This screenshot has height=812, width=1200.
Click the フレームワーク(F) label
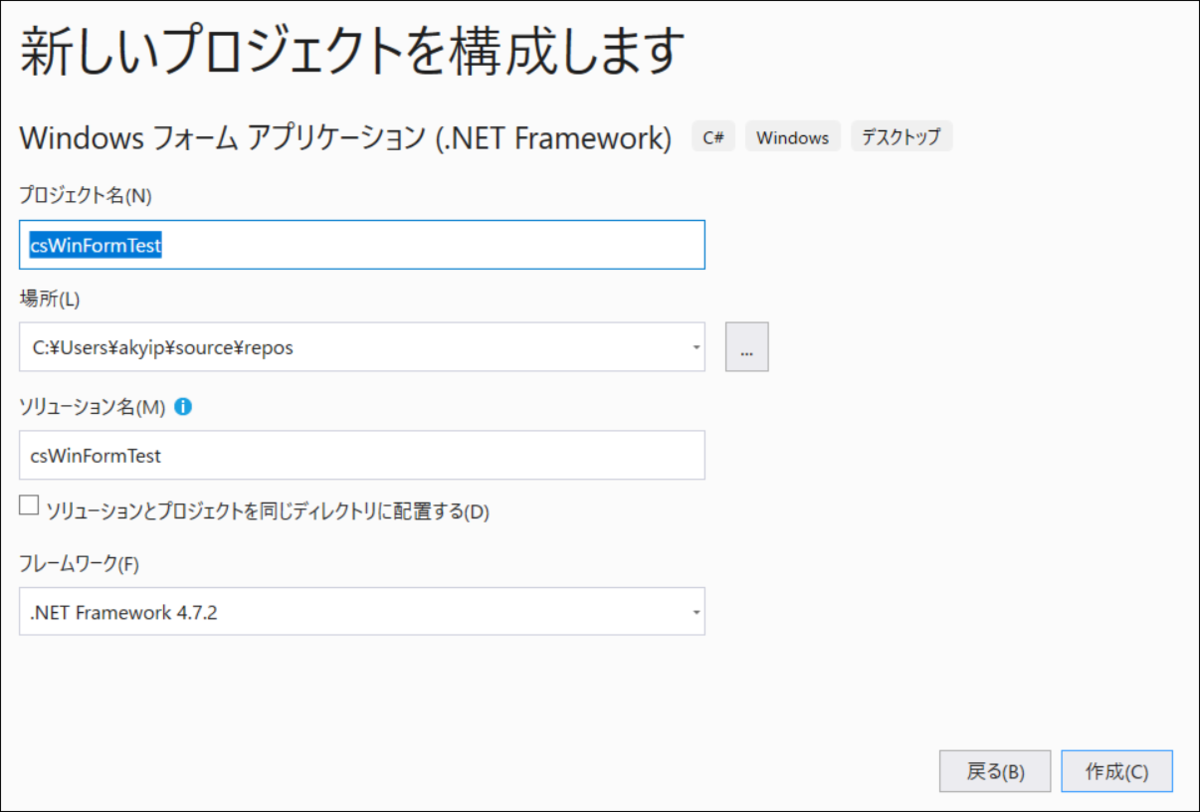(x=79, y=563)
